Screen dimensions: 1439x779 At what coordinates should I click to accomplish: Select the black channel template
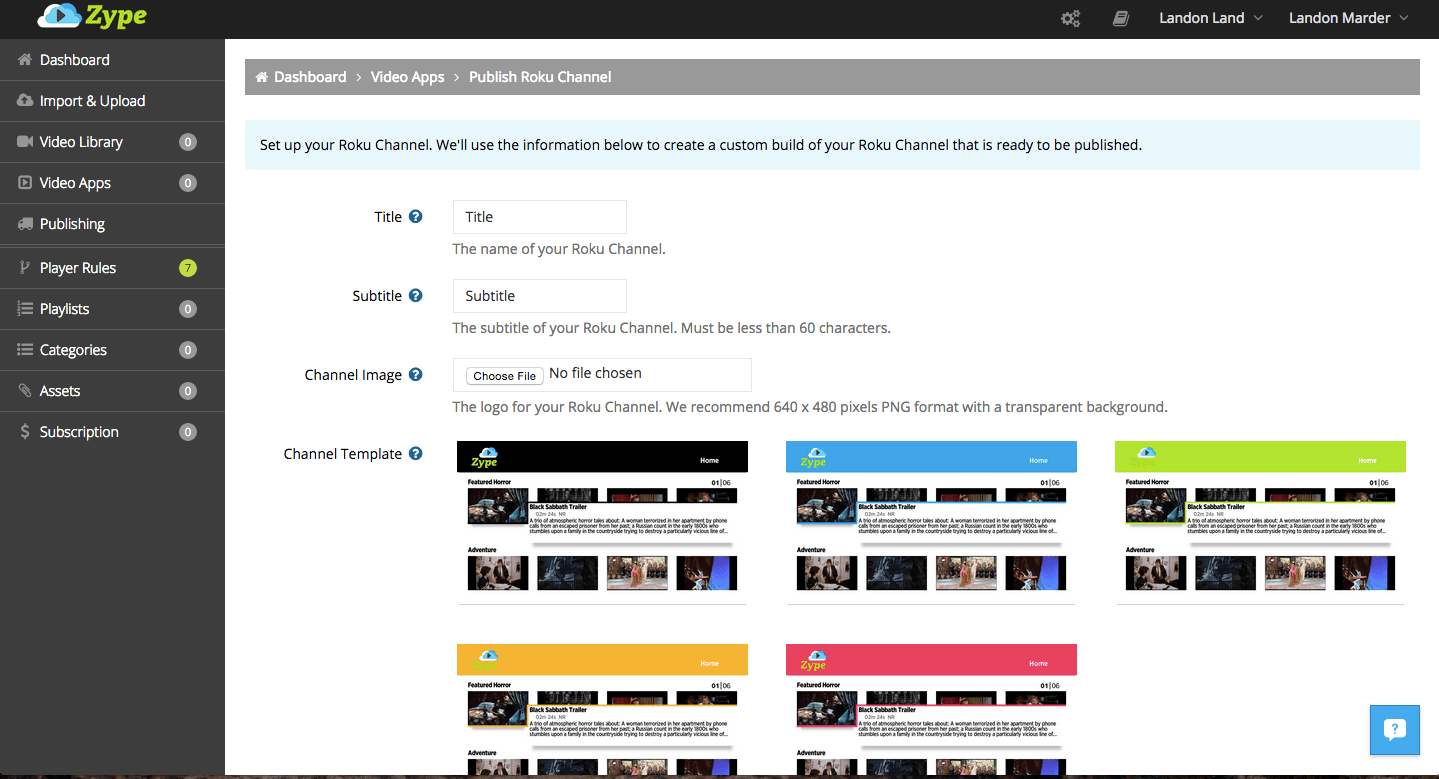602,523
